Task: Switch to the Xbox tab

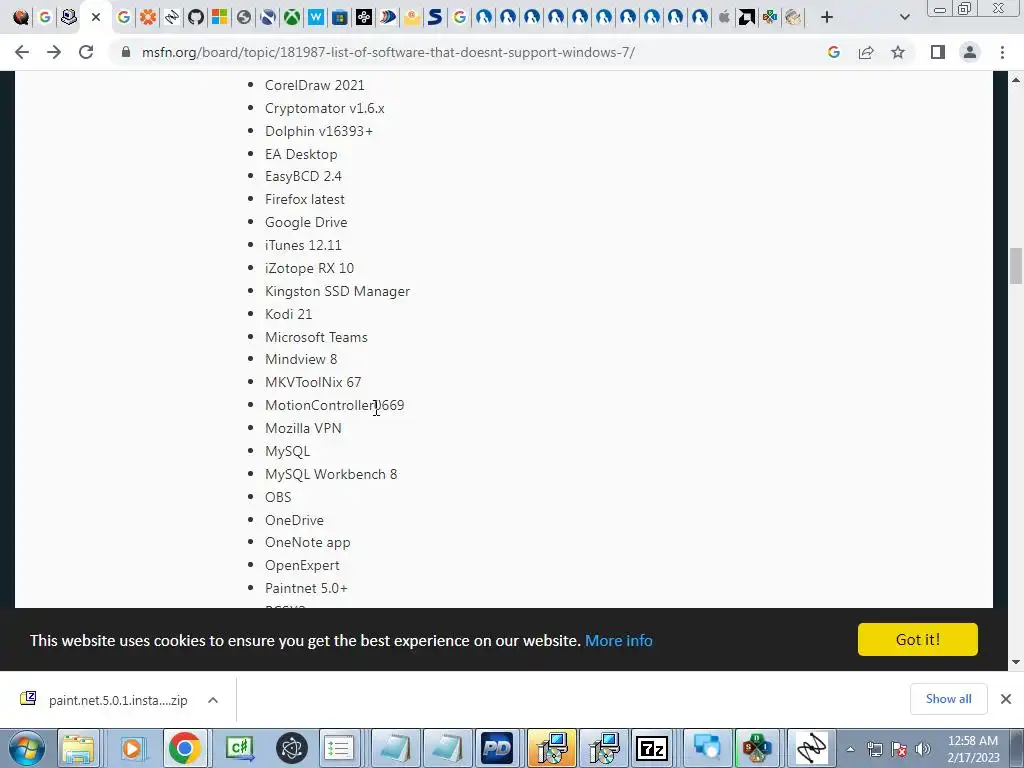Action: [x=291, y=17]
